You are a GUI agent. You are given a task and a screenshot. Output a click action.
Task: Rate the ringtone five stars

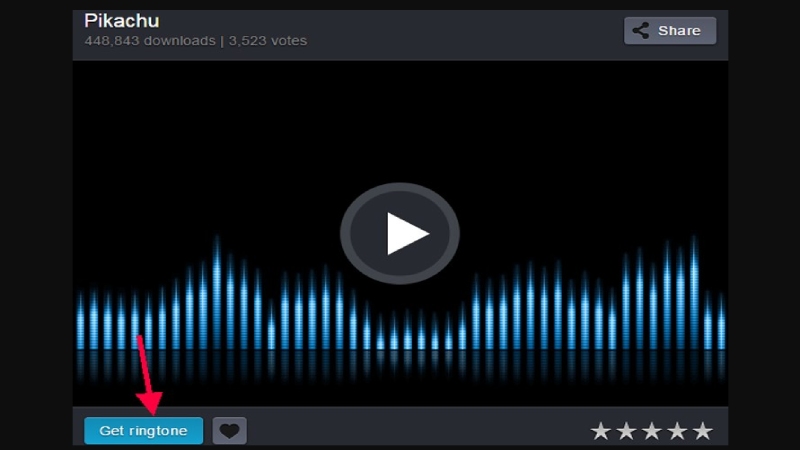click(703, 431)
